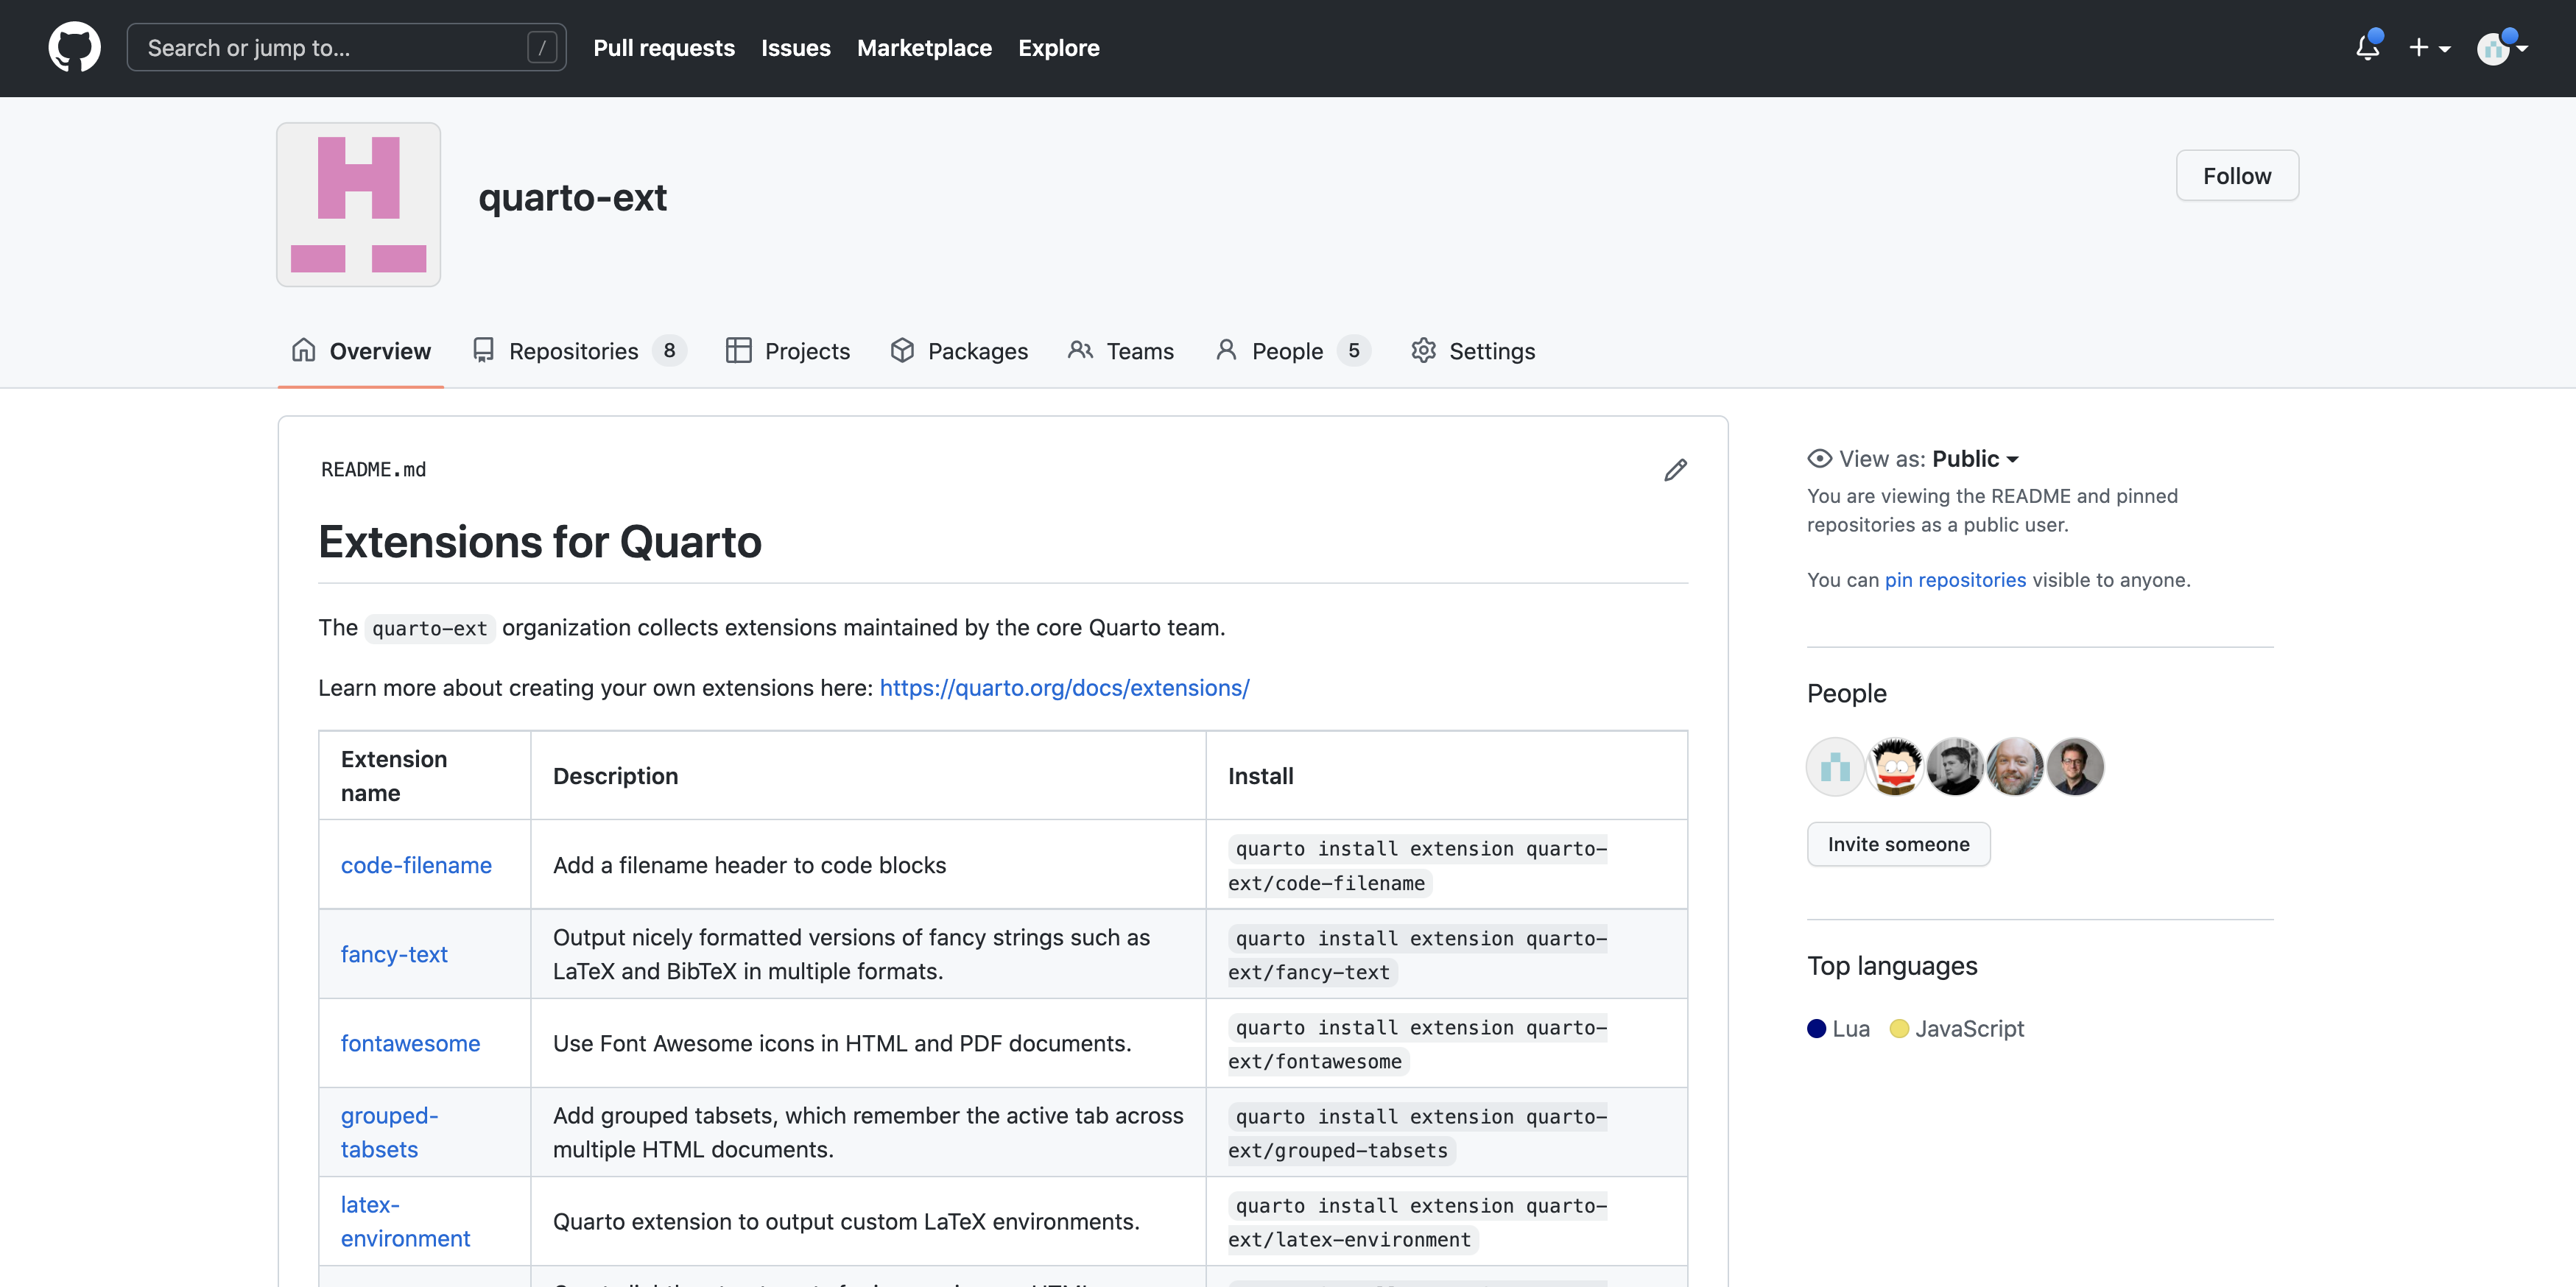Open the eye icon next to View as
2576x1287 pixels.
1818,458
